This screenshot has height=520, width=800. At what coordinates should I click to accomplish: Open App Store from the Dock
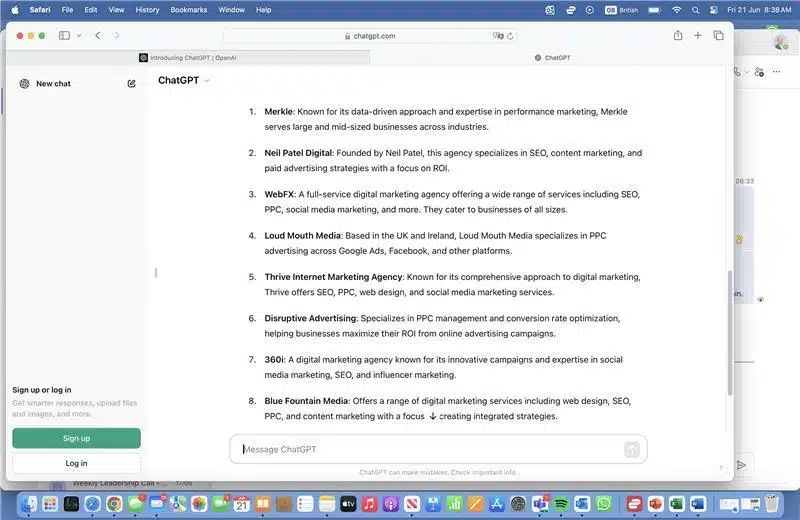coord(497,504)
